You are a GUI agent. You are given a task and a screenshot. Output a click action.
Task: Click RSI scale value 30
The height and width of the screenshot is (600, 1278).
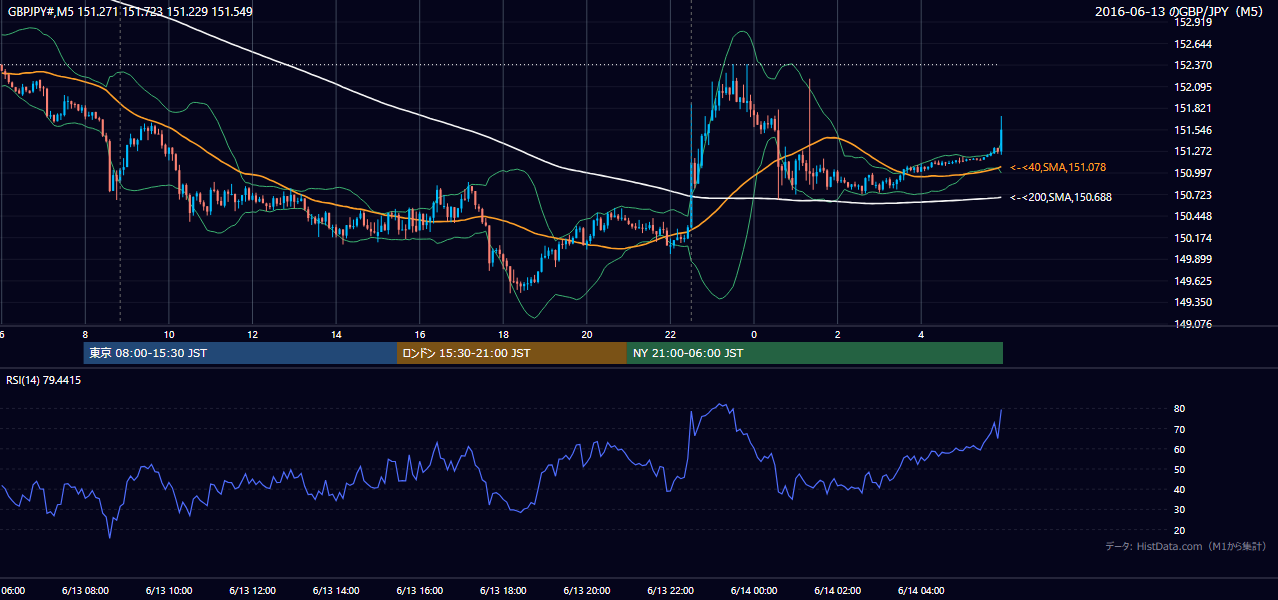click(x=1180, y=510)
